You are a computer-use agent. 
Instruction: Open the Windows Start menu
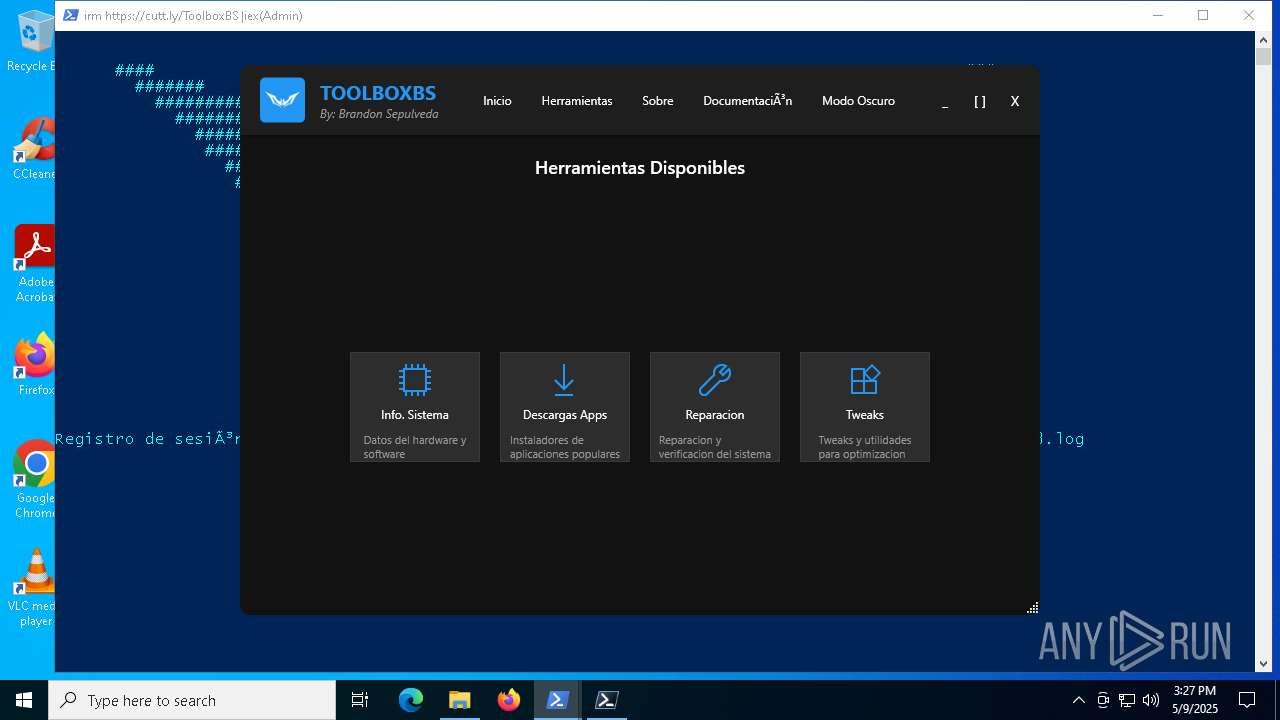24,700
